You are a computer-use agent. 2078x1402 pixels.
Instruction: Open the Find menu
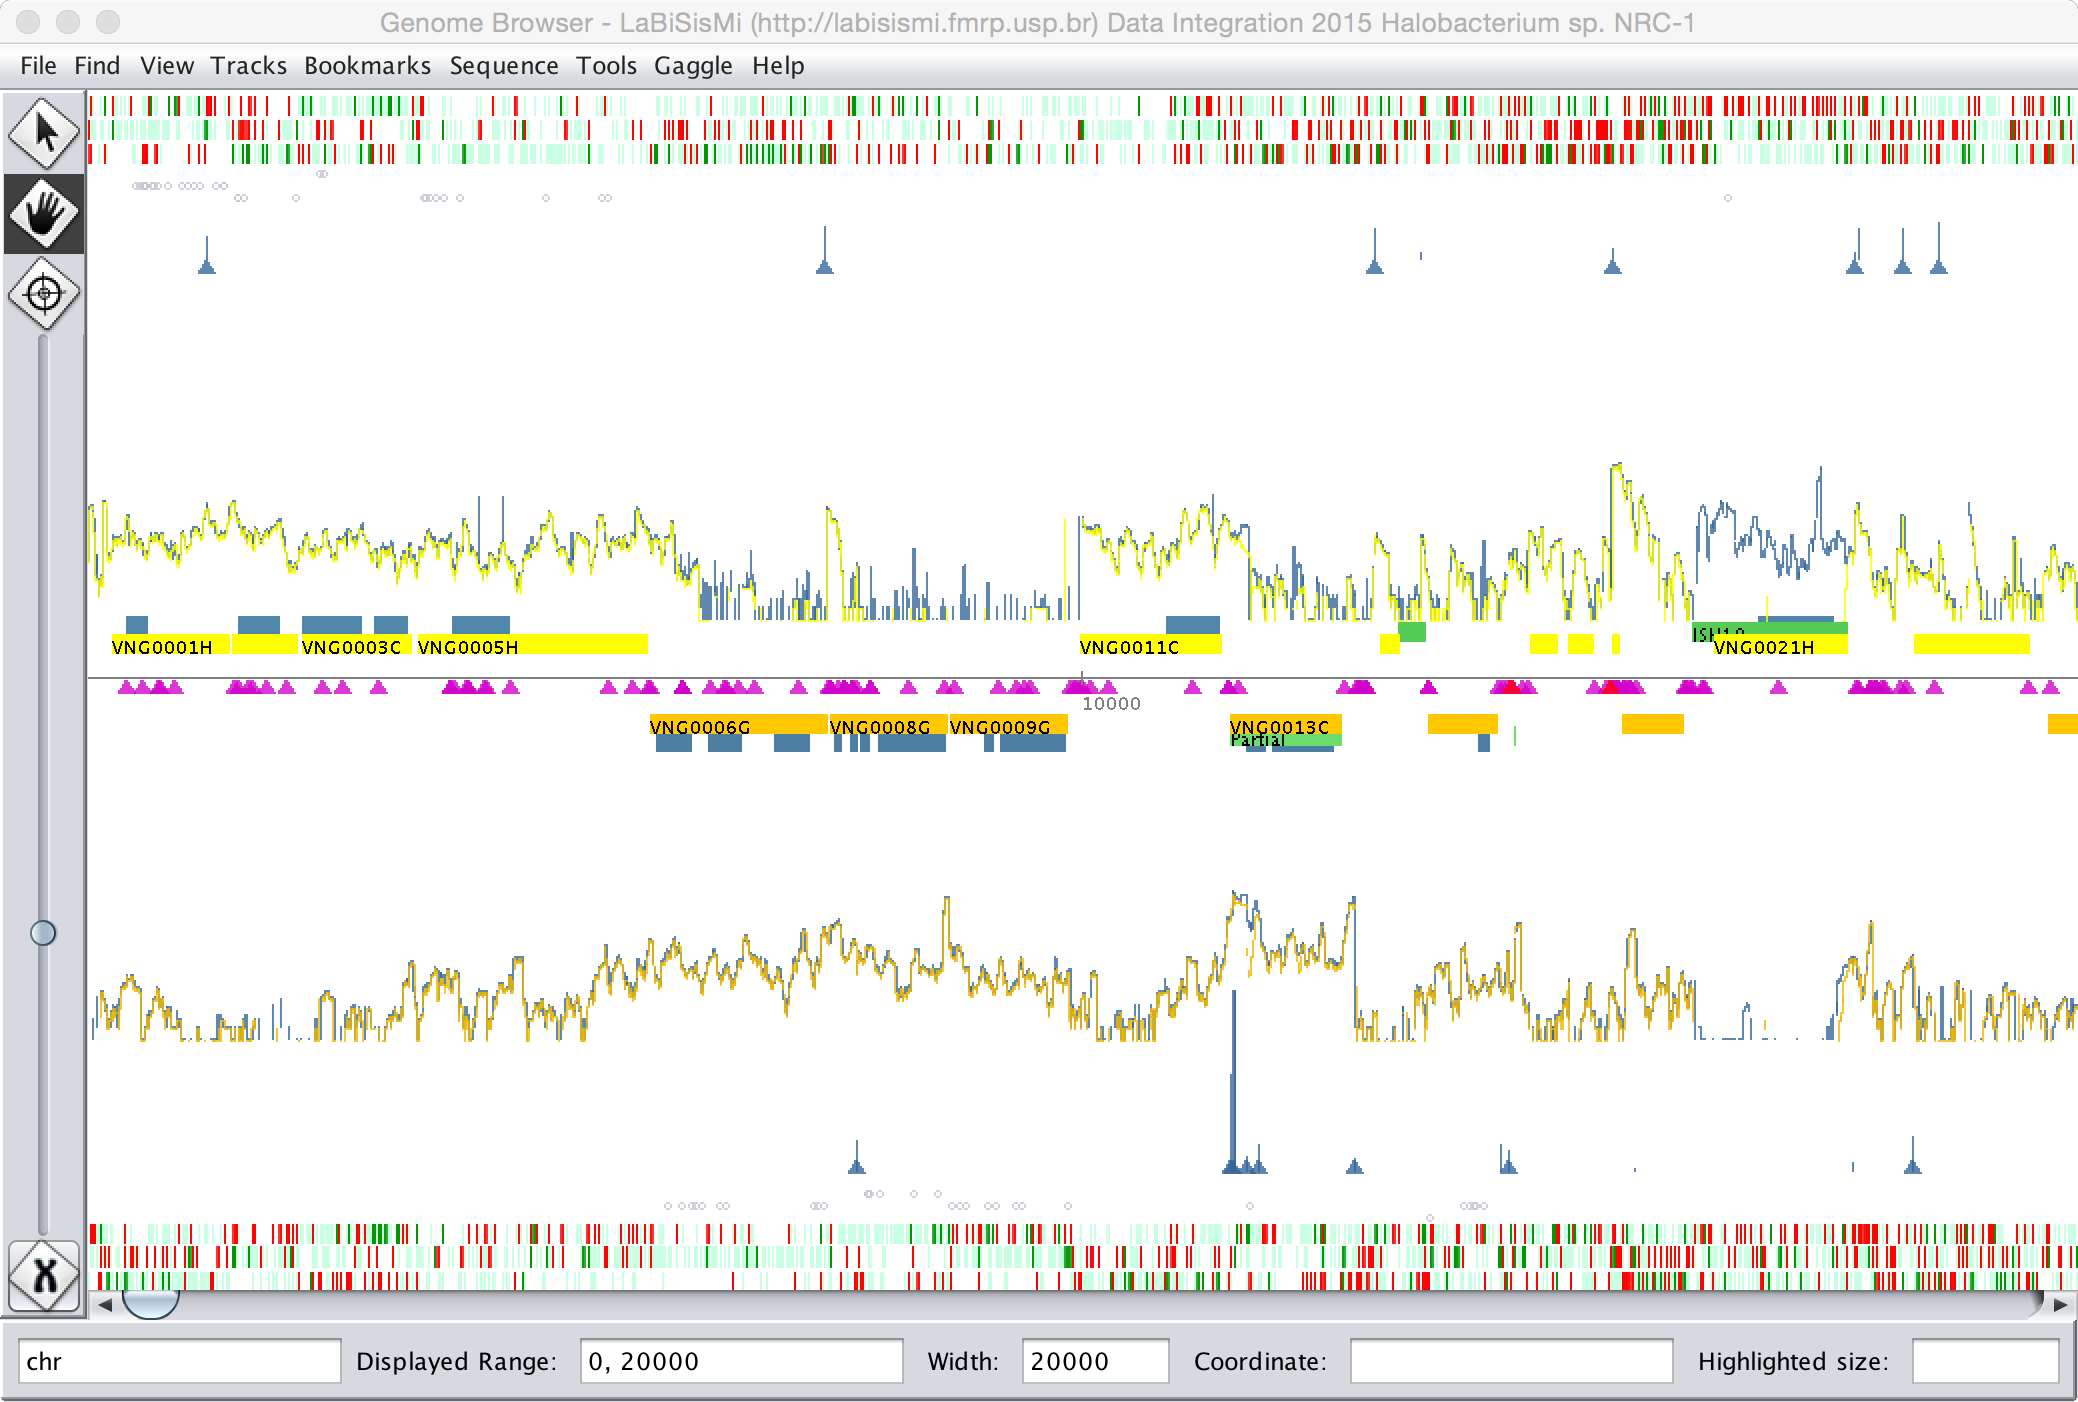[x=97, y=66]
